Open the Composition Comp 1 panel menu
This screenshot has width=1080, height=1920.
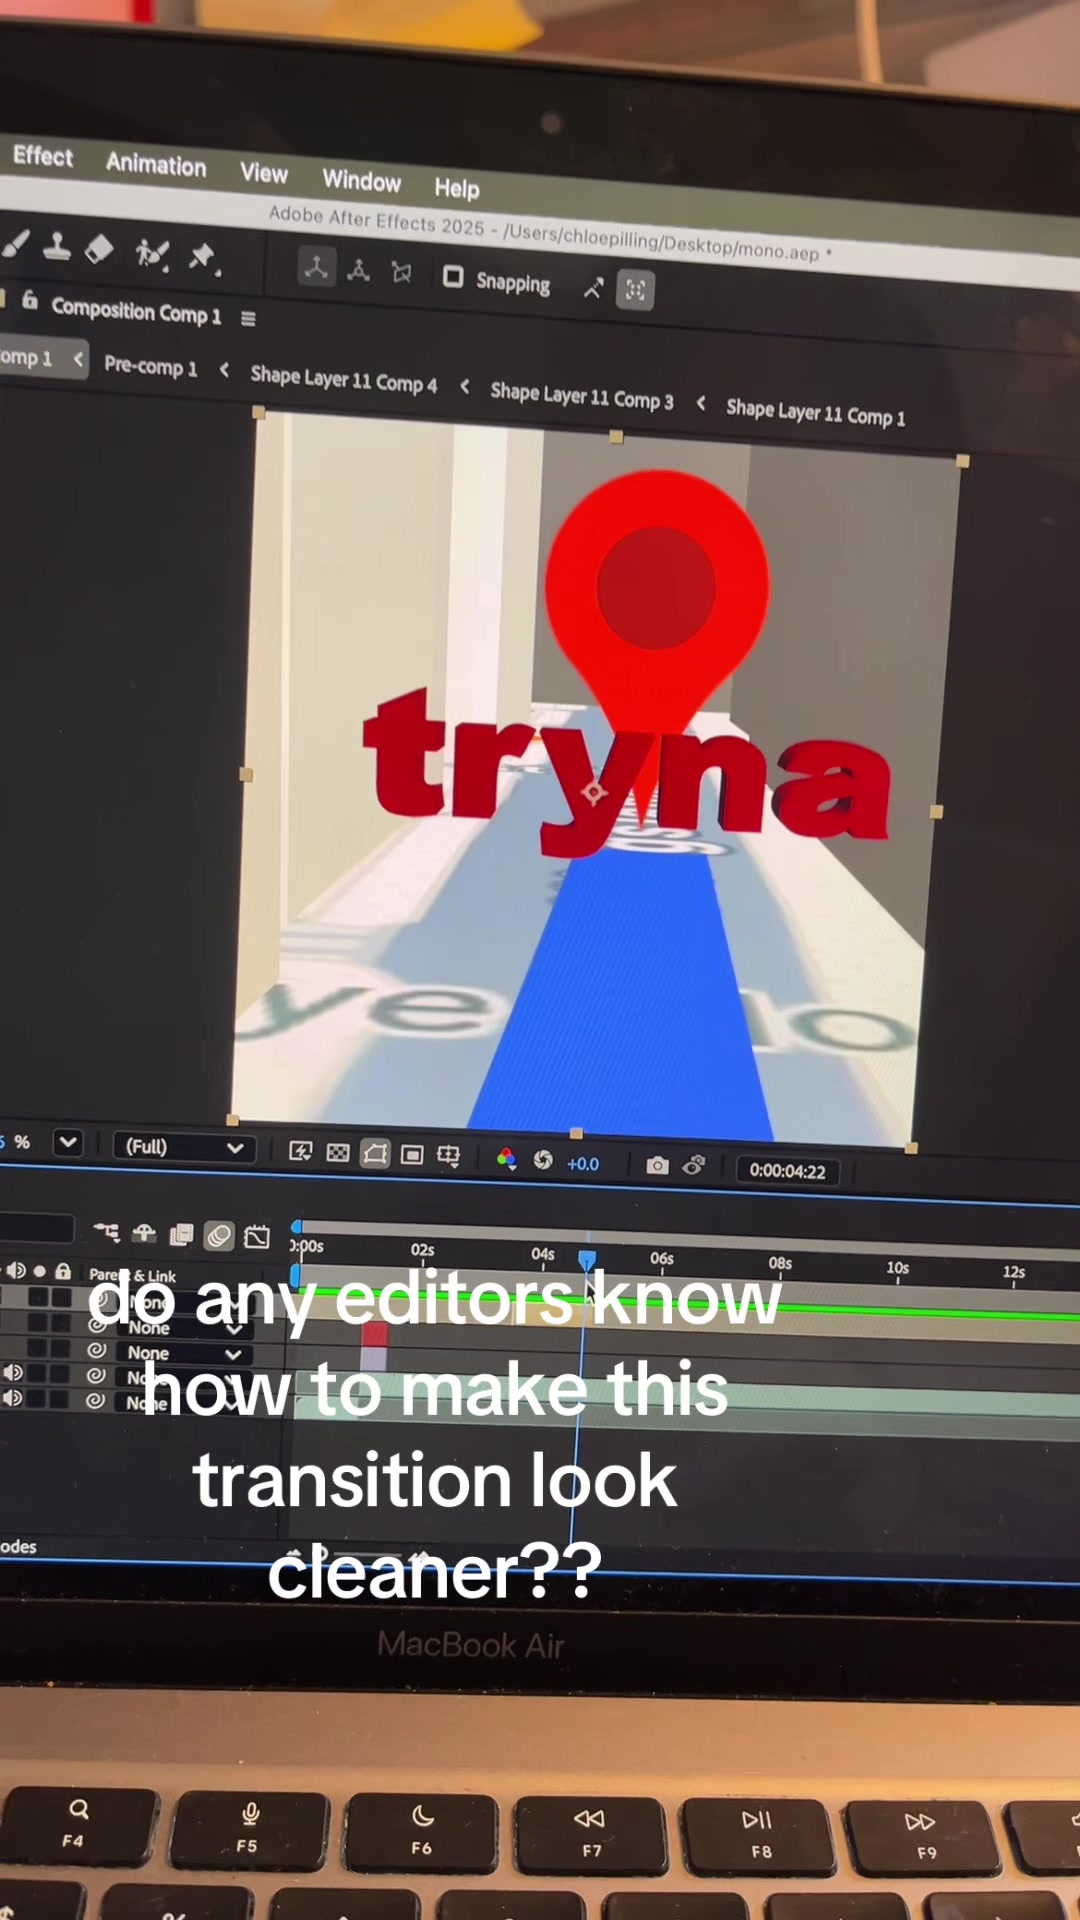coord(248,319)
